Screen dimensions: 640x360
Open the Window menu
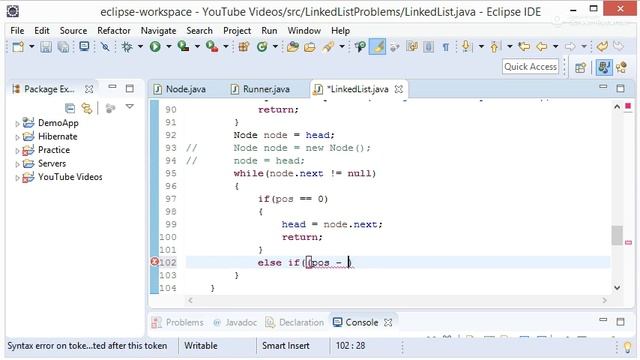304,31
